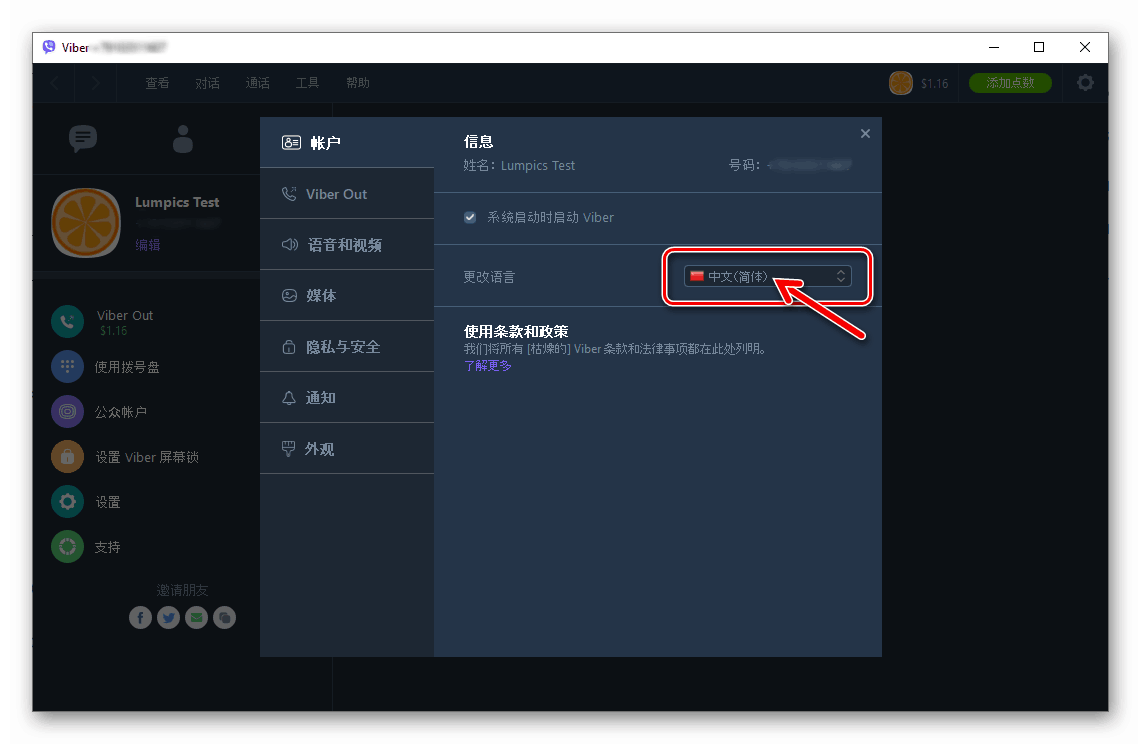Open the contacts person icon

click(x=183, y=138)
